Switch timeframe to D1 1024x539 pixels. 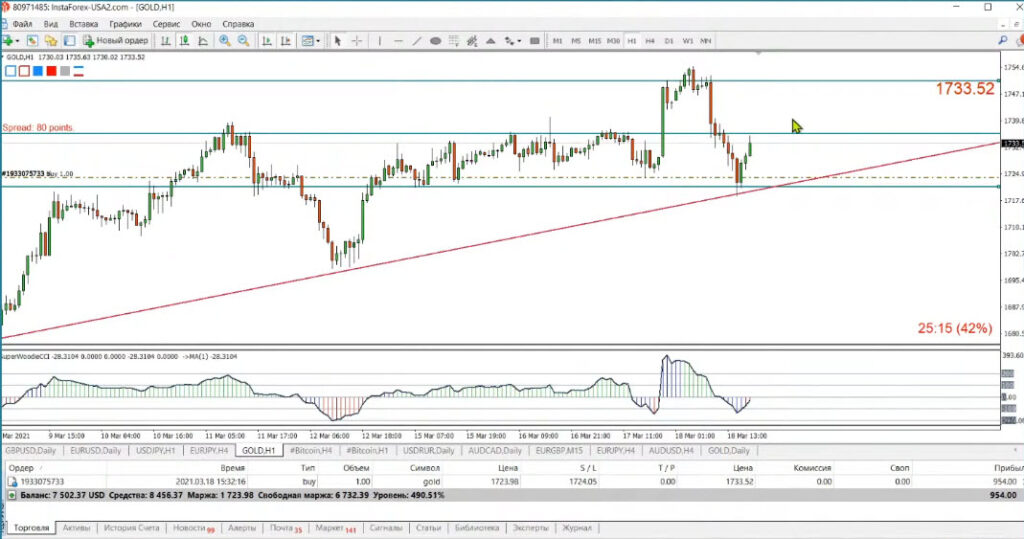(x=669, y=41)
